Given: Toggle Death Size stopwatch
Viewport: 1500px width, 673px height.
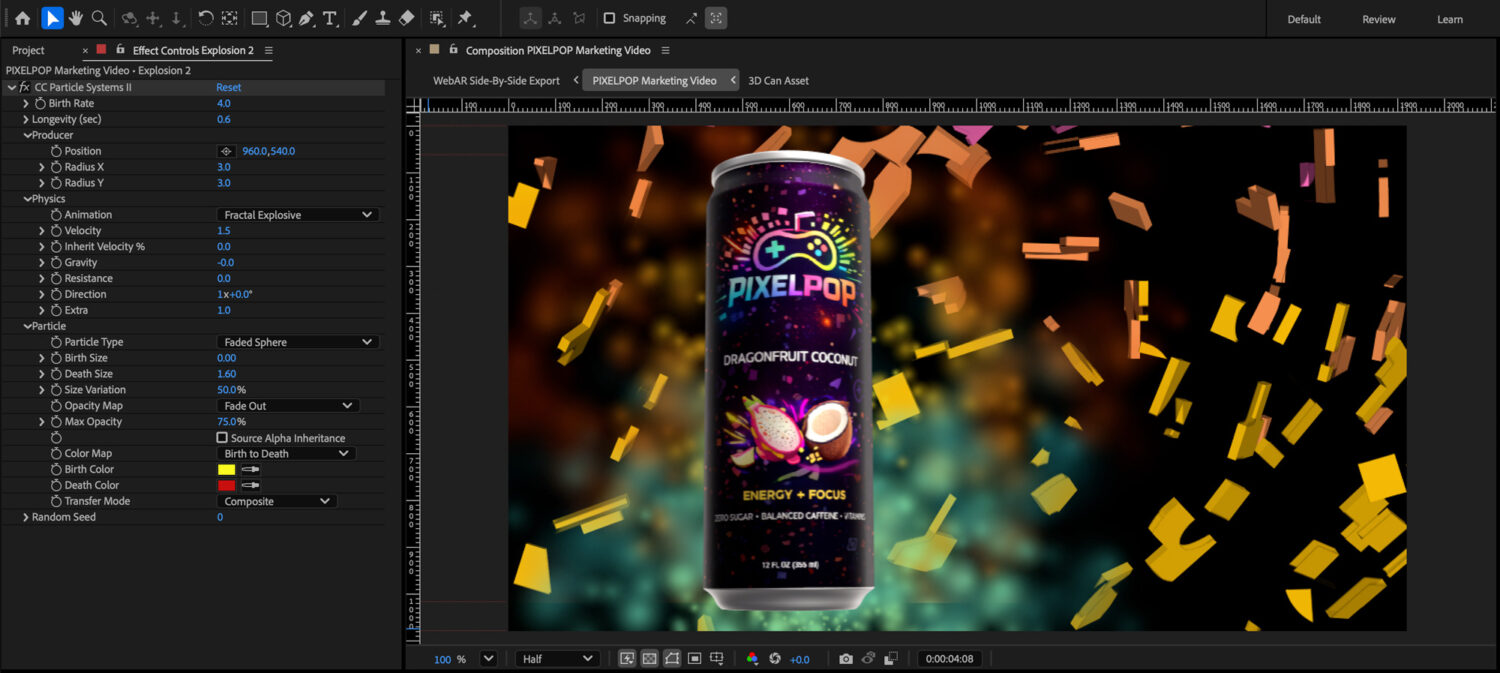Looking at the screenshot, I should click(x=57, y=374).
